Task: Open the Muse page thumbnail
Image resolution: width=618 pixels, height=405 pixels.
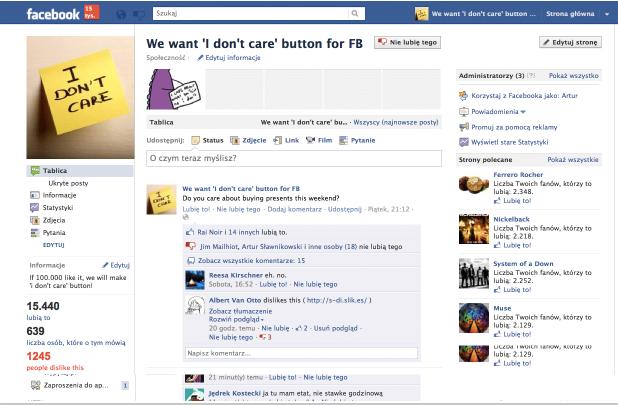Action: tap(474, 318)
